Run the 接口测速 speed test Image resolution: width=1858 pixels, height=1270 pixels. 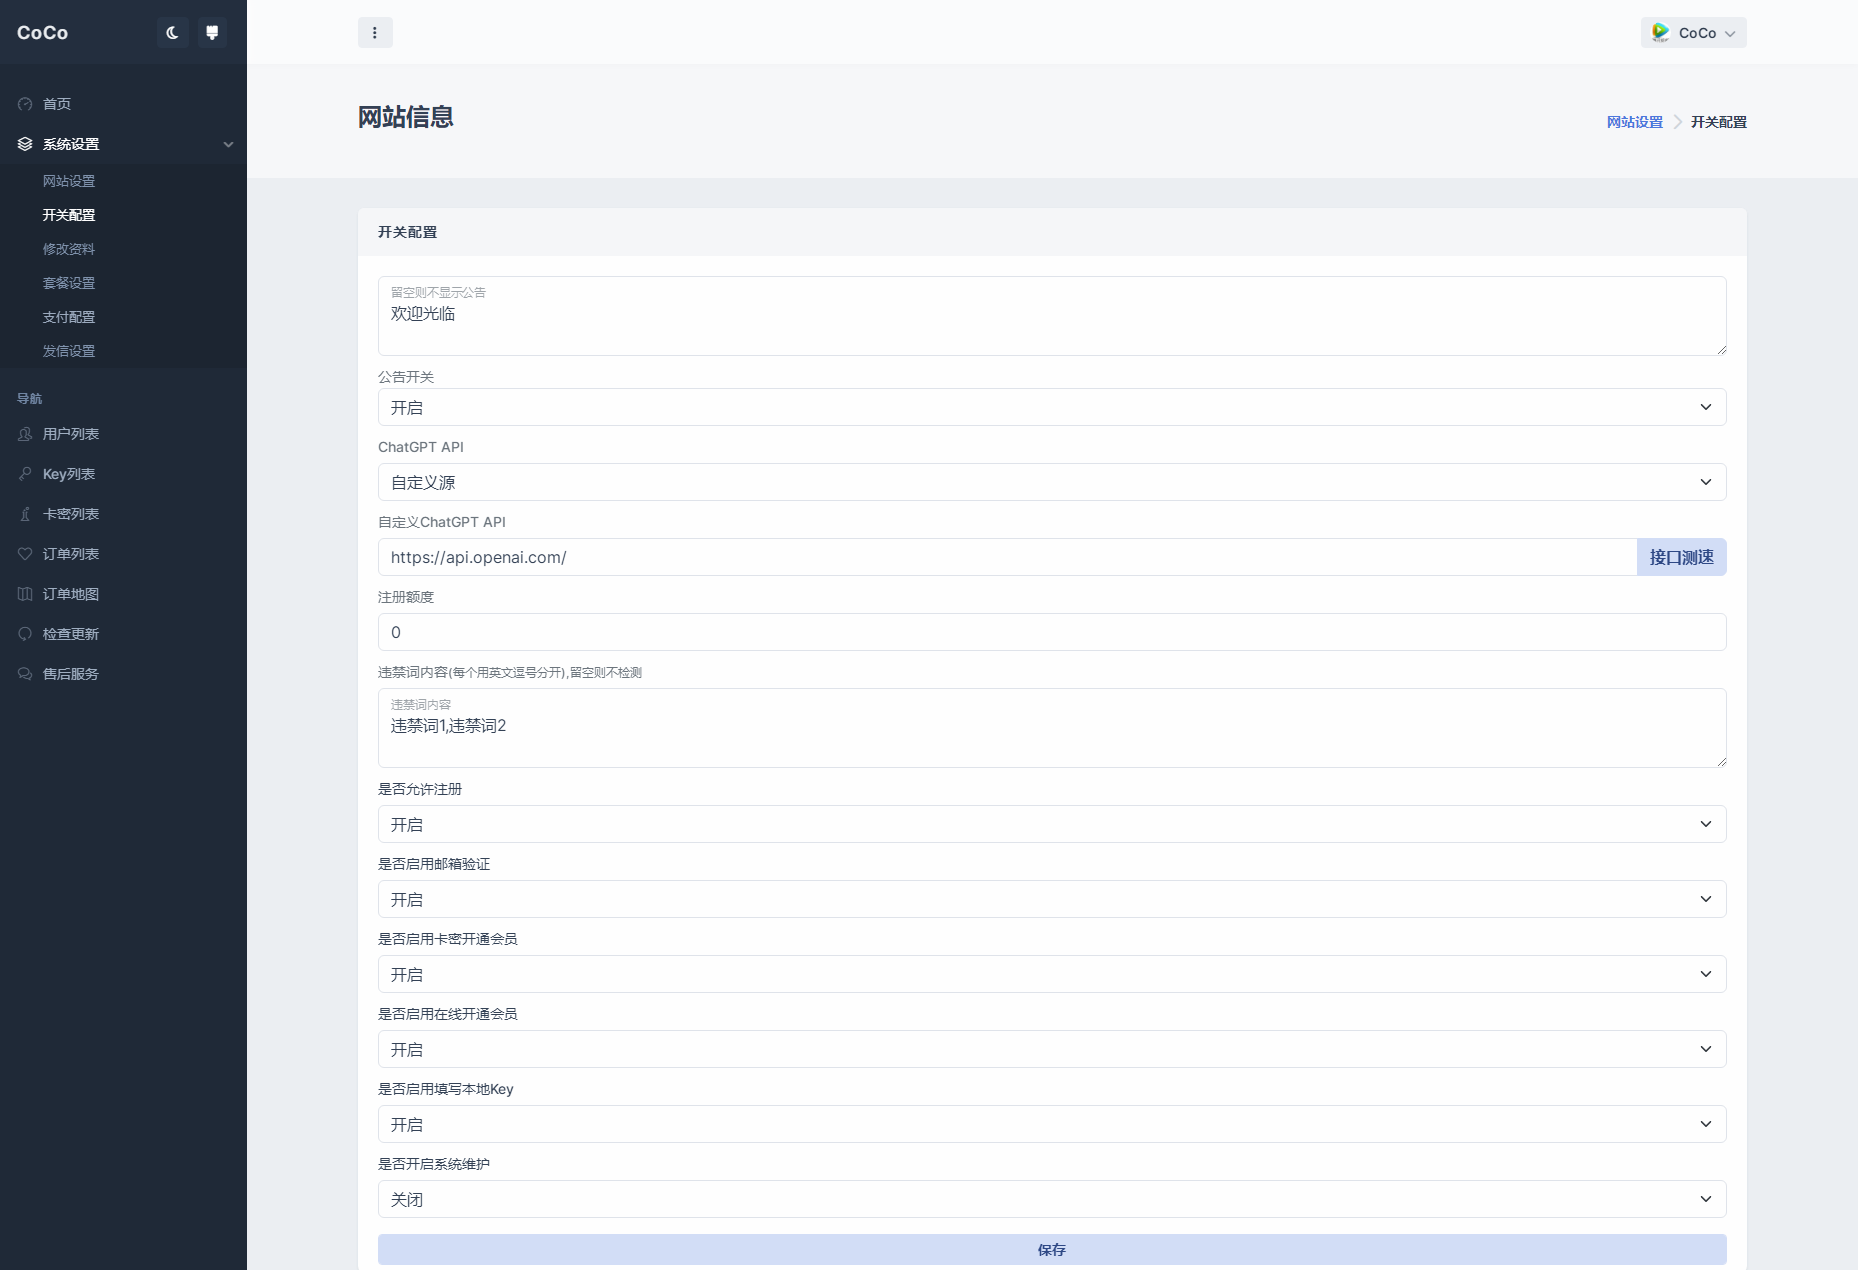coord(1681,557)
